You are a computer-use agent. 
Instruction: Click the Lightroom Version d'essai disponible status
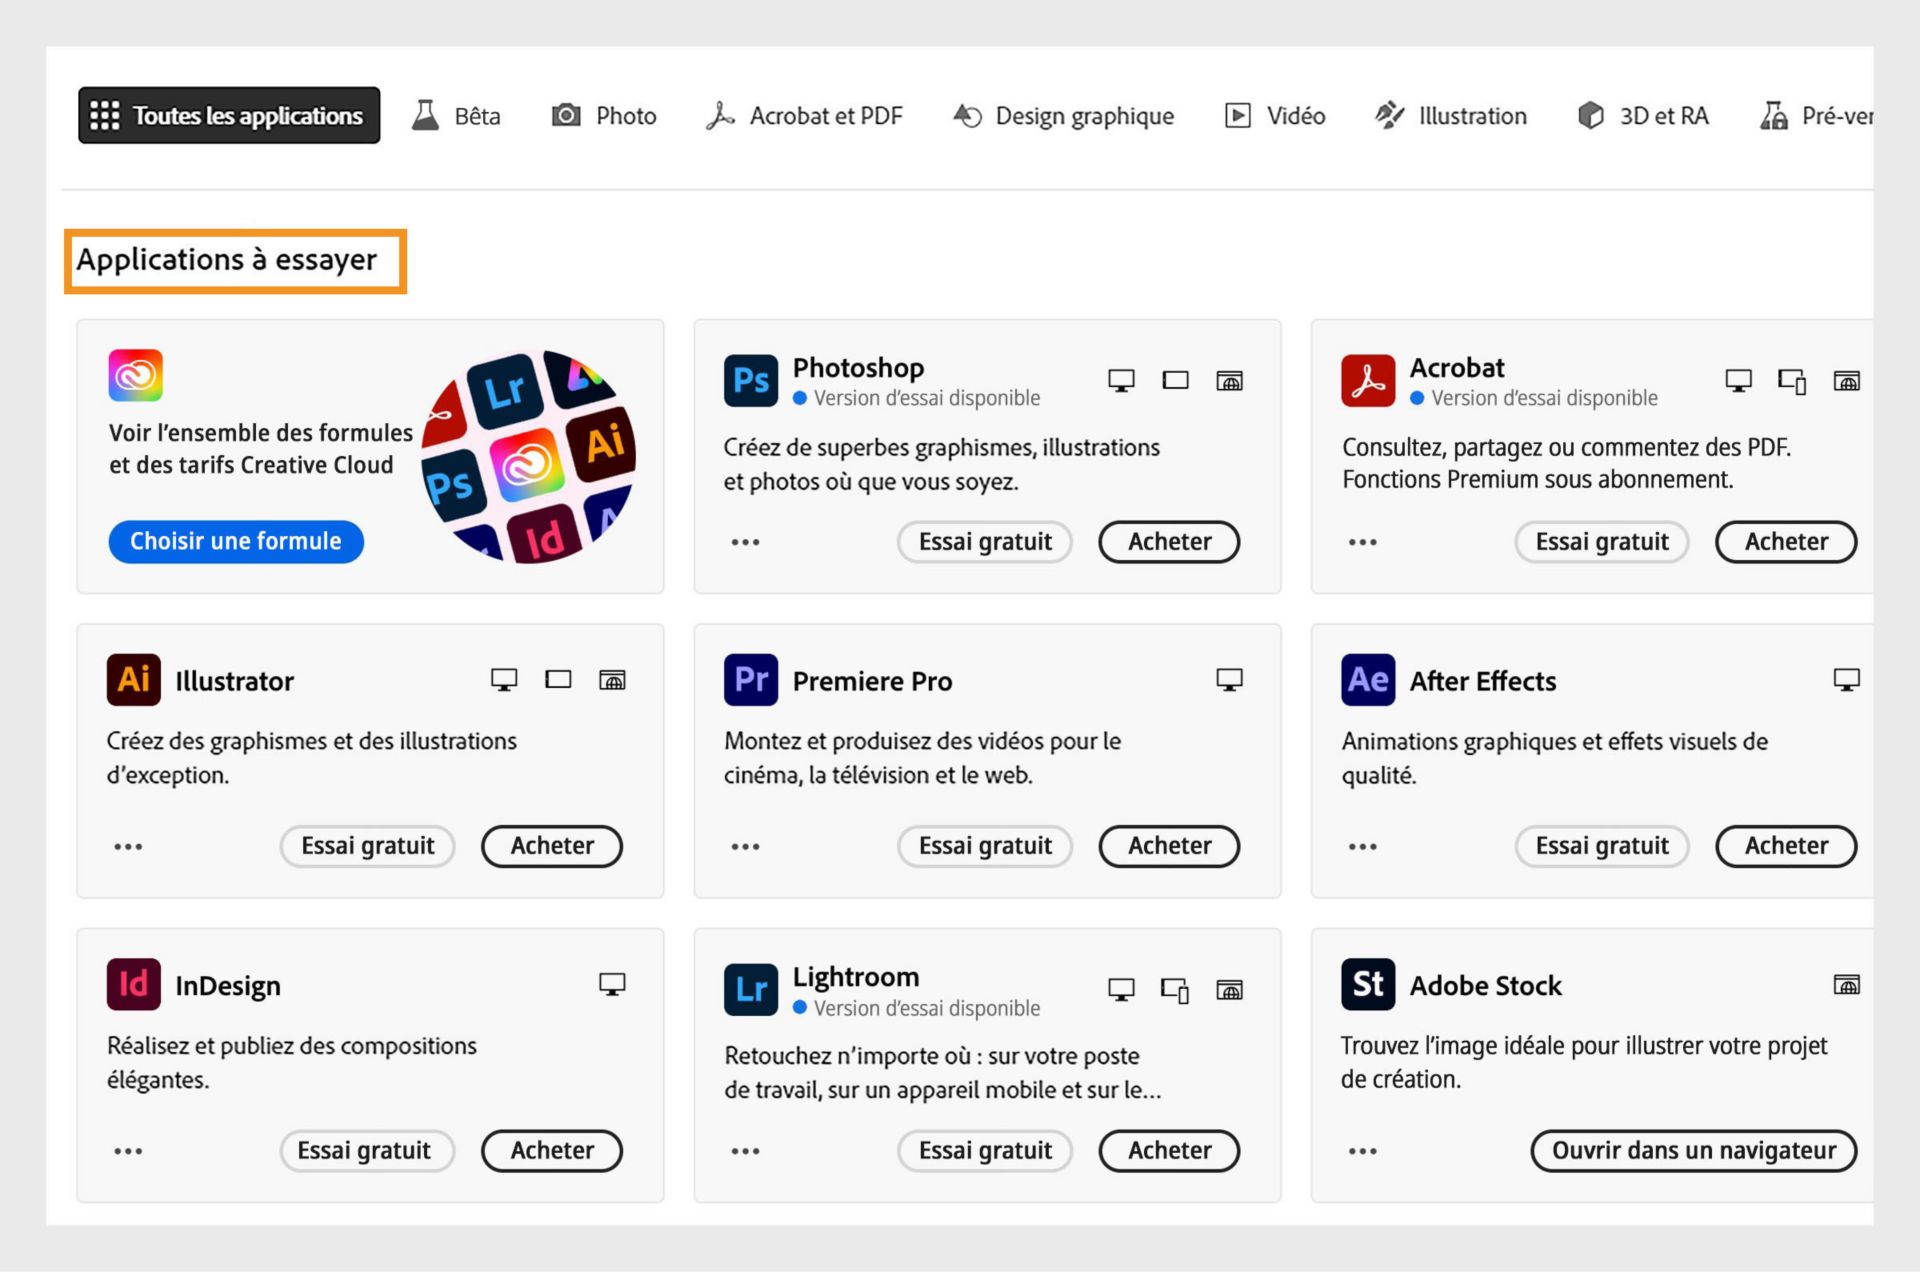click(917, 1008)
